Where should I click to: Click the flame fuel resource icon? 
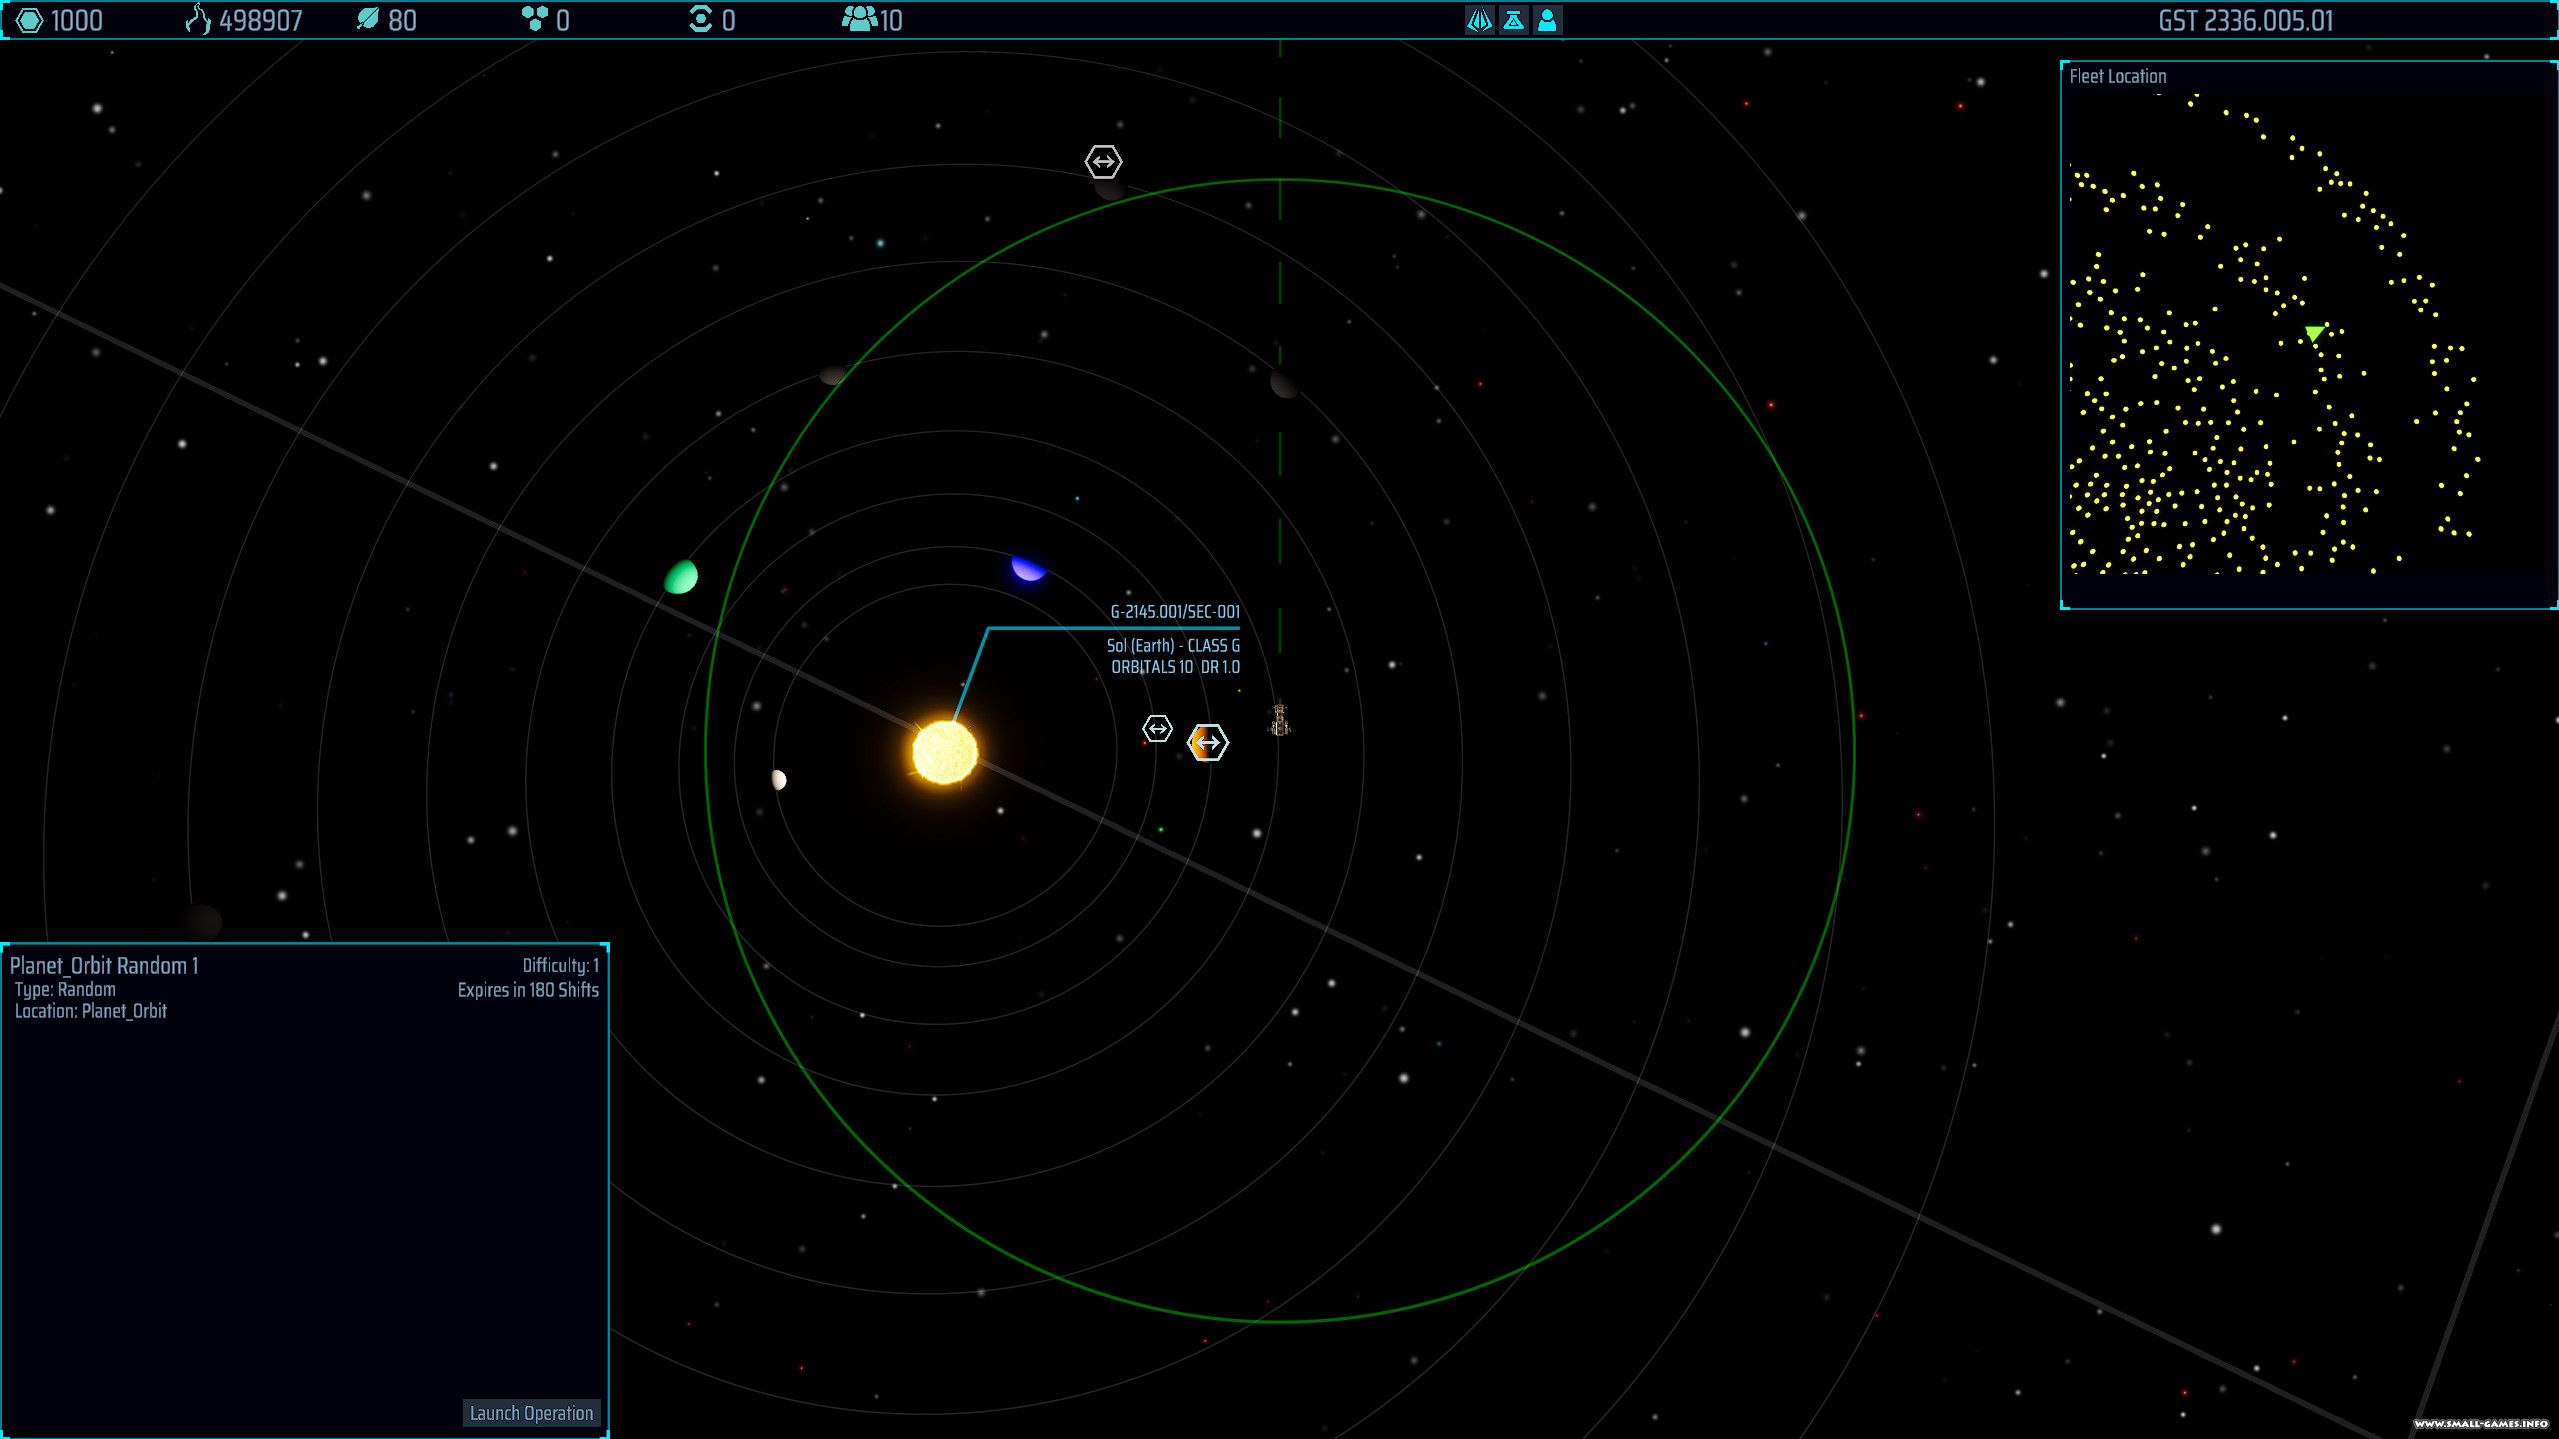[x=198, y=20]
